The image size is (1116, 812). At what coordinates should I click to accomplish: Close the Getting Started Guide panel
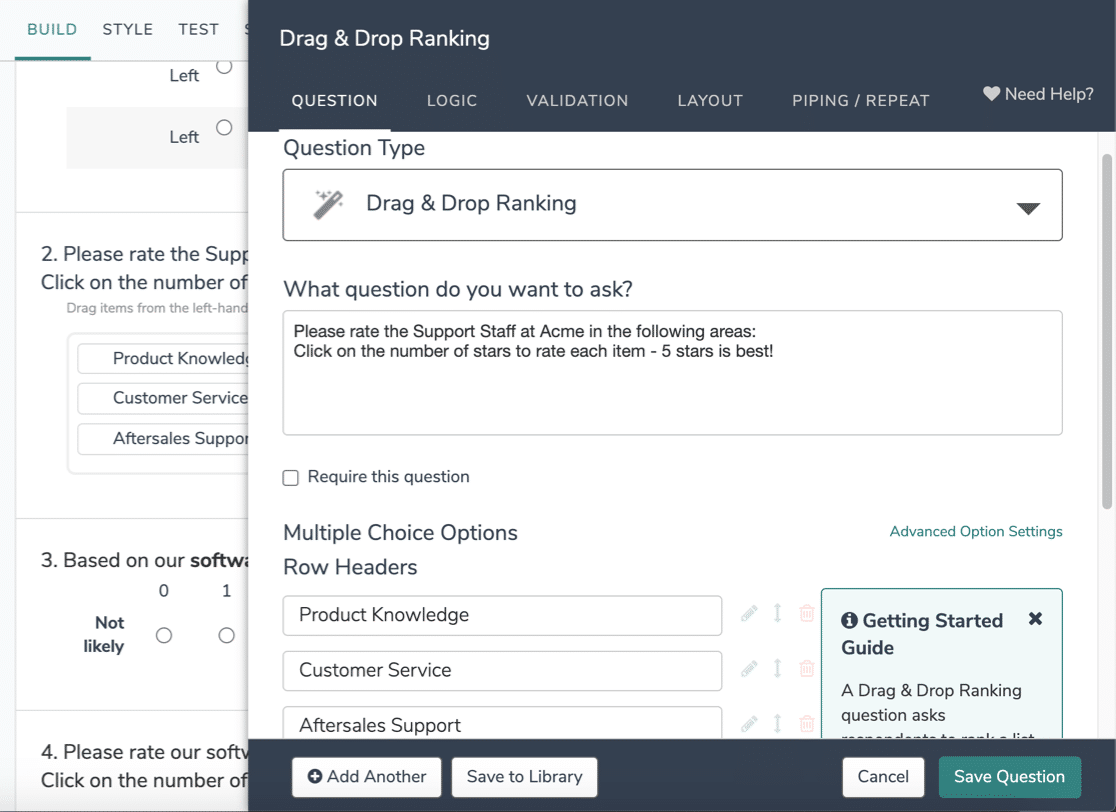coord(1036,619)
